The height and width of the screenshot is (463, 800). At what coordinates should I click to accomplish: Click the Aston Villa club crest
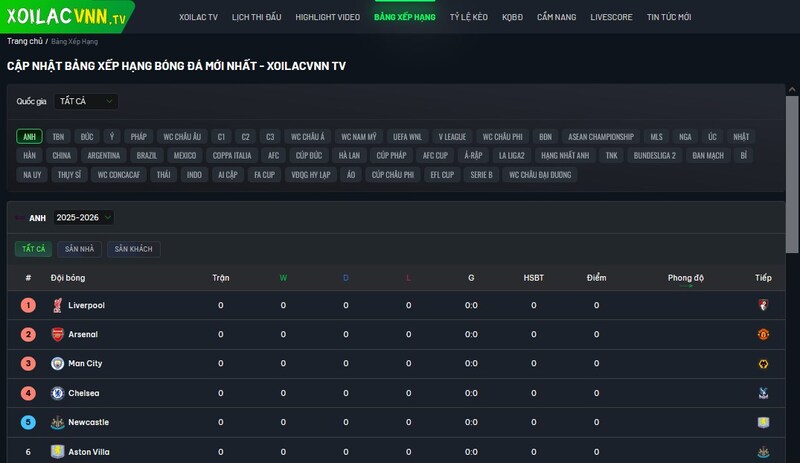(58, 452)
